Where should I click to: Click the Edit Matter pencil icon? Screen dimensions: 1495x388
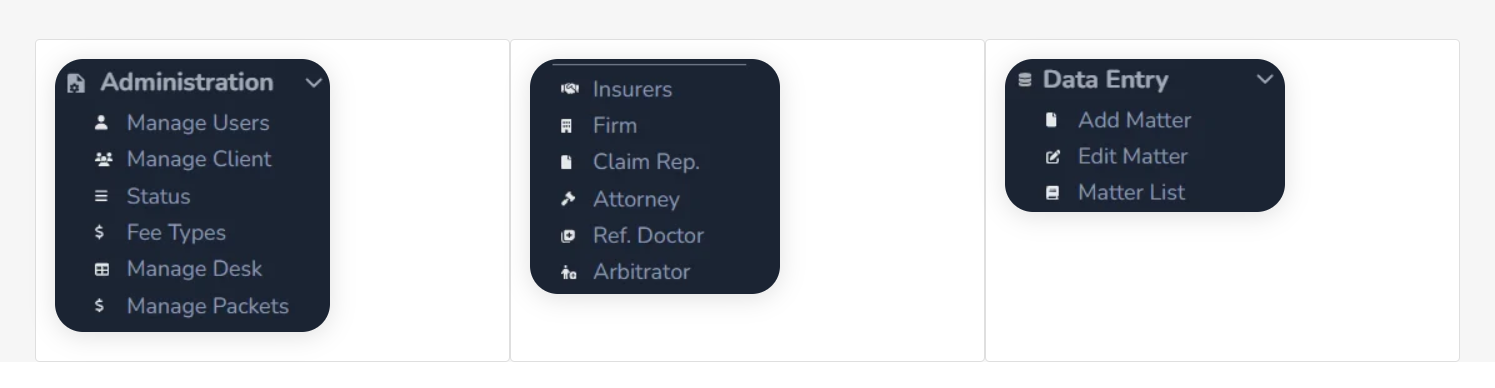point(1052,157)
